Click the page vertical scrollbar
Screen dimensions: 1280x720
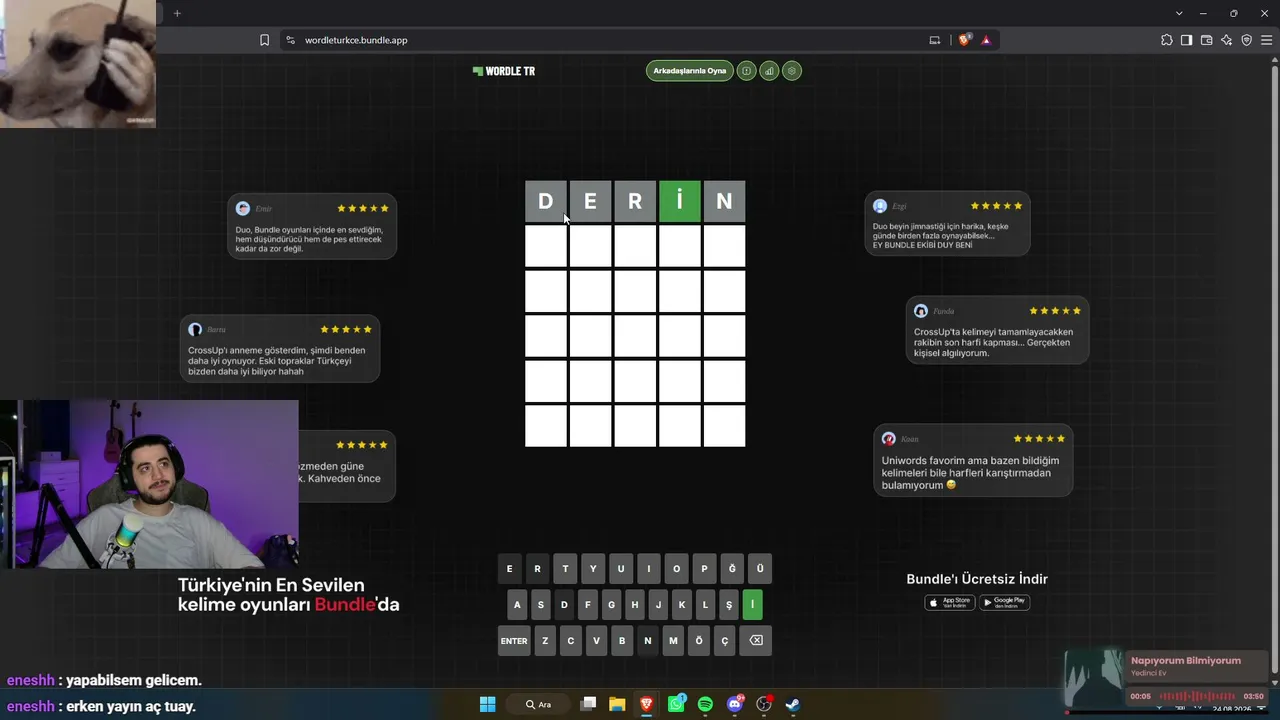[1276, 370]
